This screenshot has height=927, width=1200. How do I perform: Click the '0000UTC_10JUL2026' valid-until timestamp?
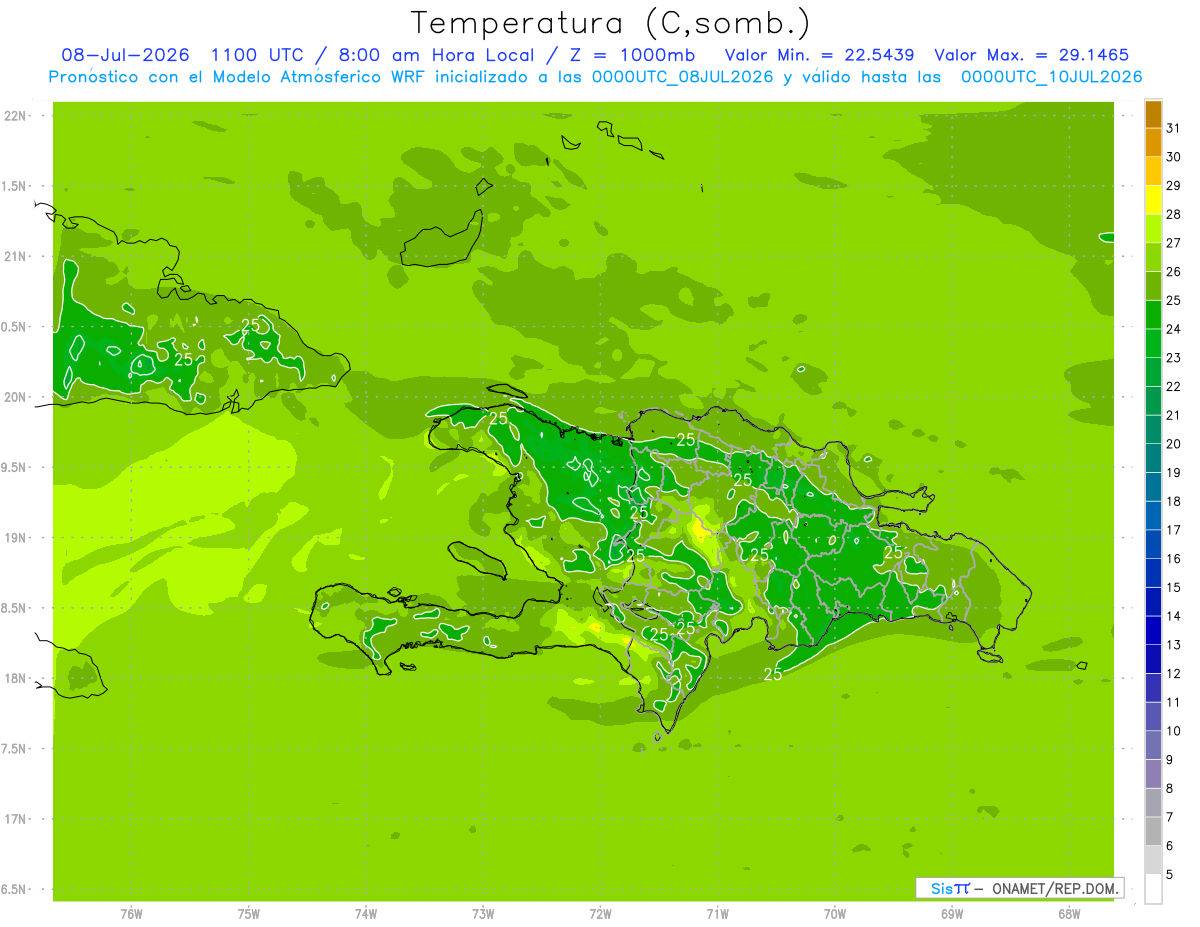tap(1052, 77)
